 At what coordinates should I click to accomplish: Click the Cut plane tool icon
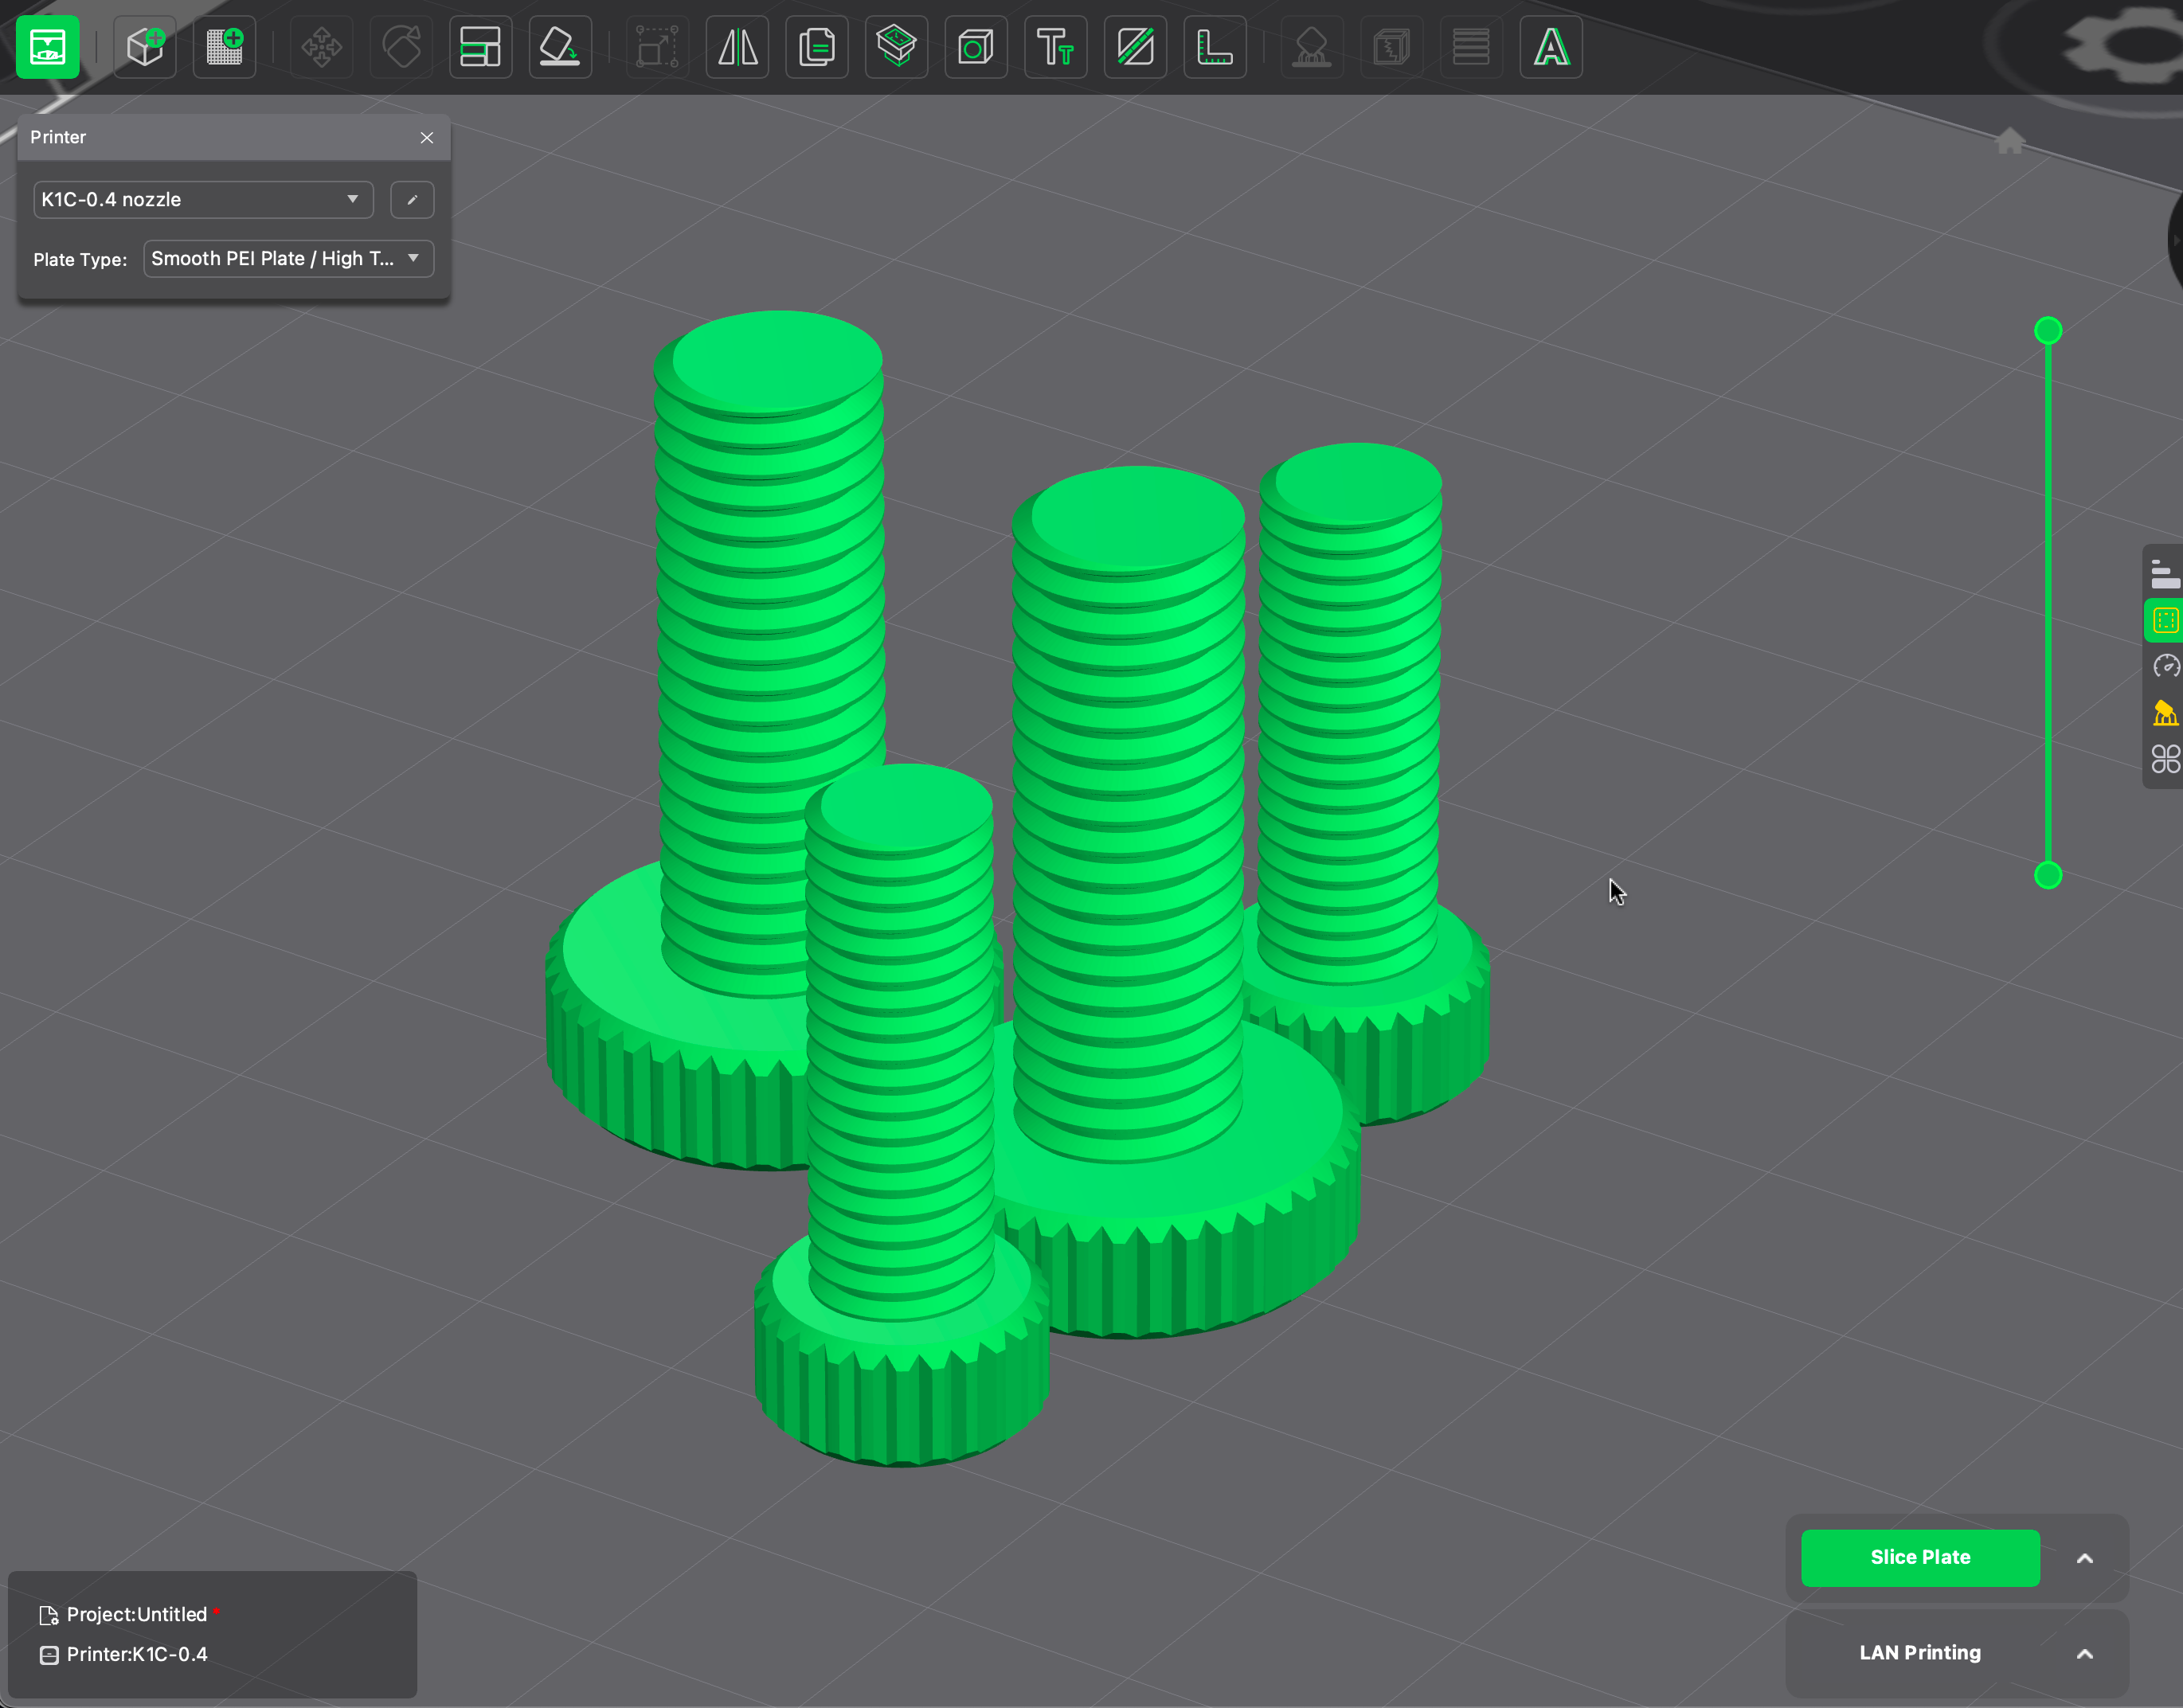click(x=1135, y=47)
